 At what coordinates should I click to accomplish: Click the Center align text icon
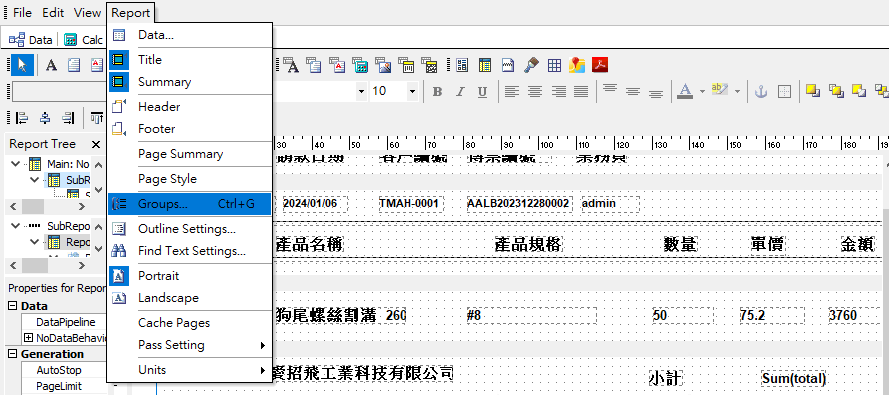[x=535, y=92]
